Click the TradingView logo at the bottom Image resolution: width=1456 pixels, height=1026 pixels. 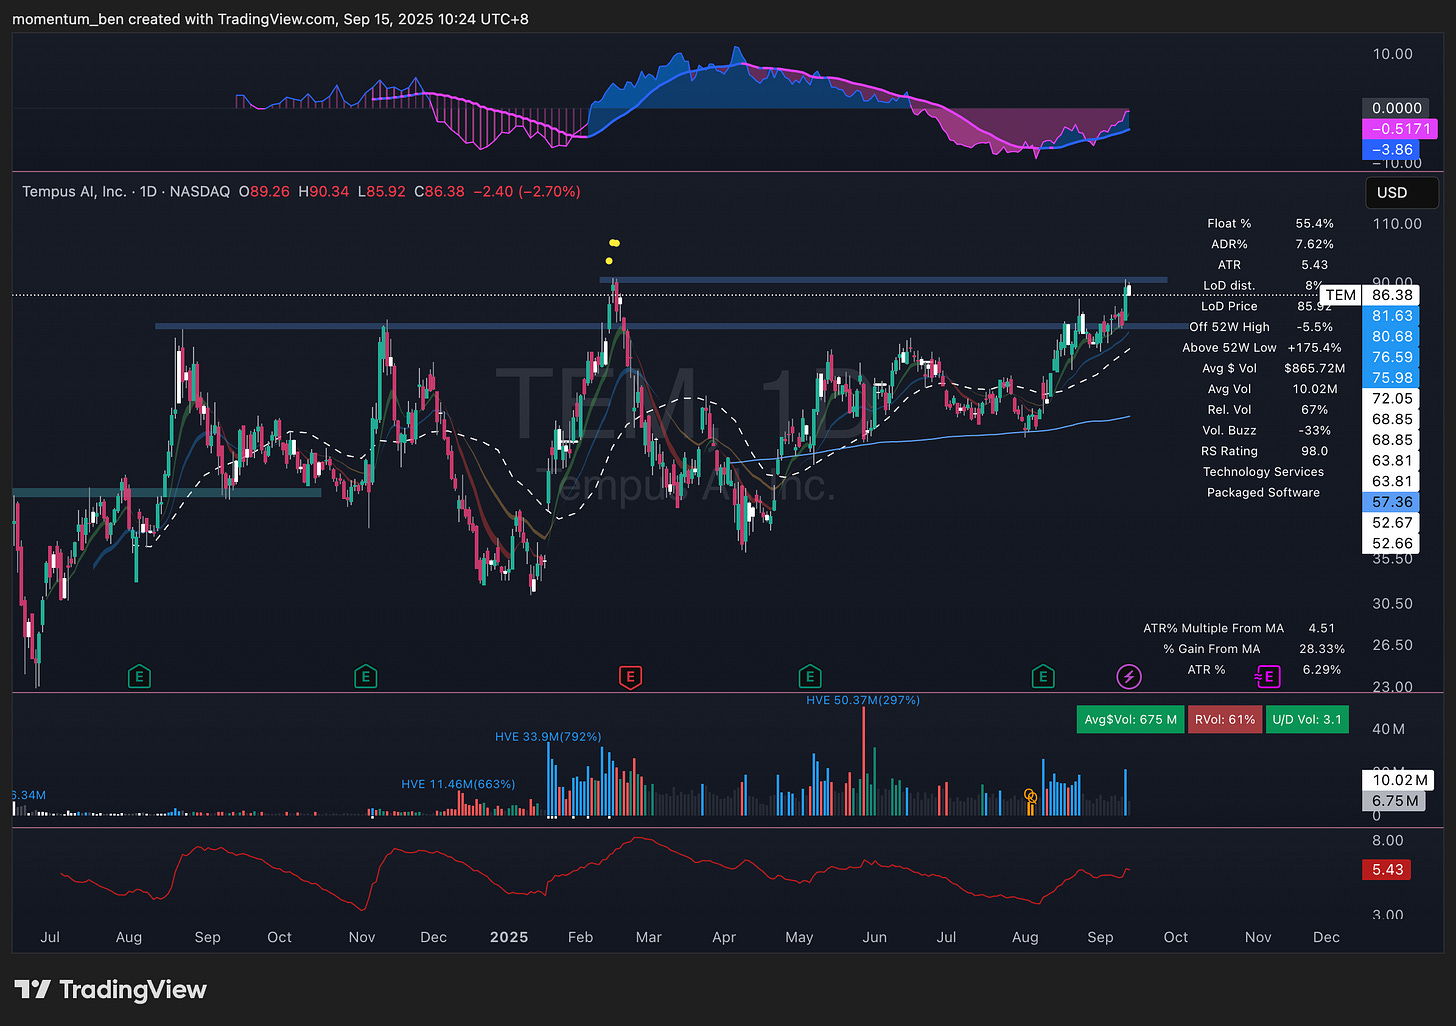[111, 990]
